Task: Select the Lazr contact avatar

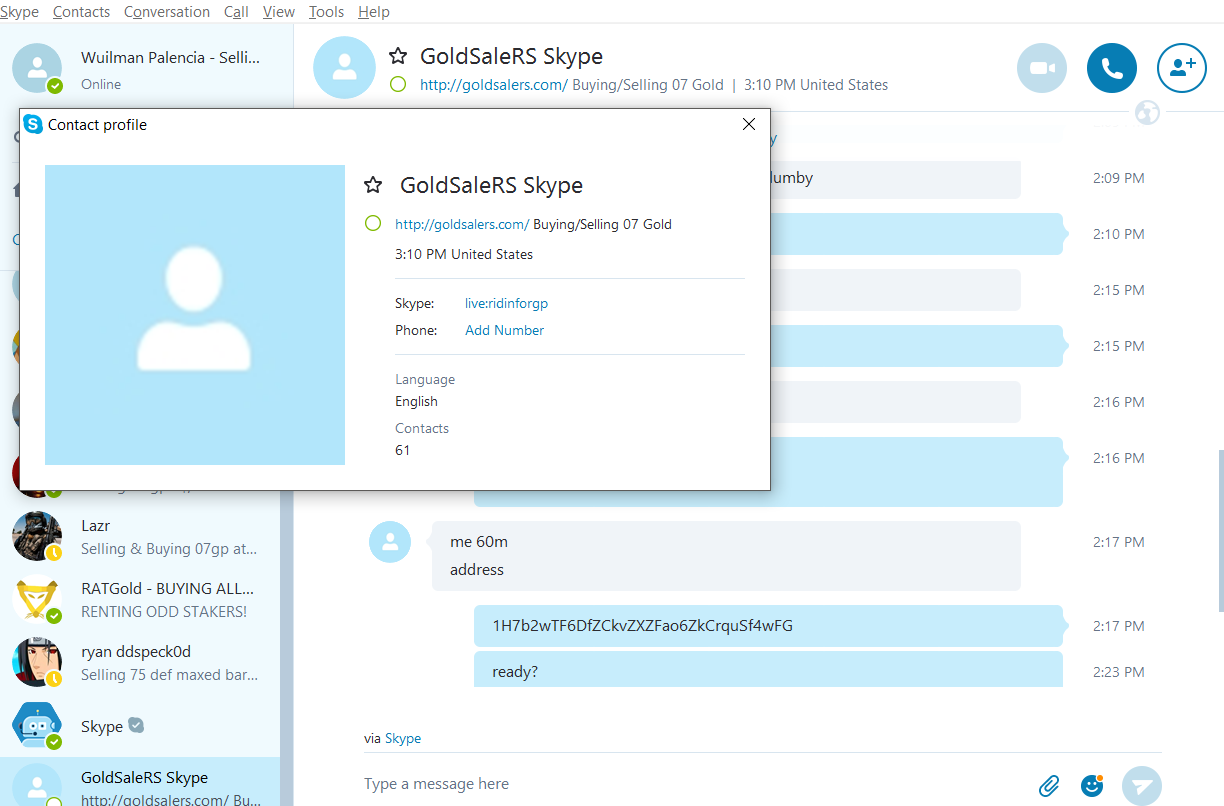Action: (37, 537)
